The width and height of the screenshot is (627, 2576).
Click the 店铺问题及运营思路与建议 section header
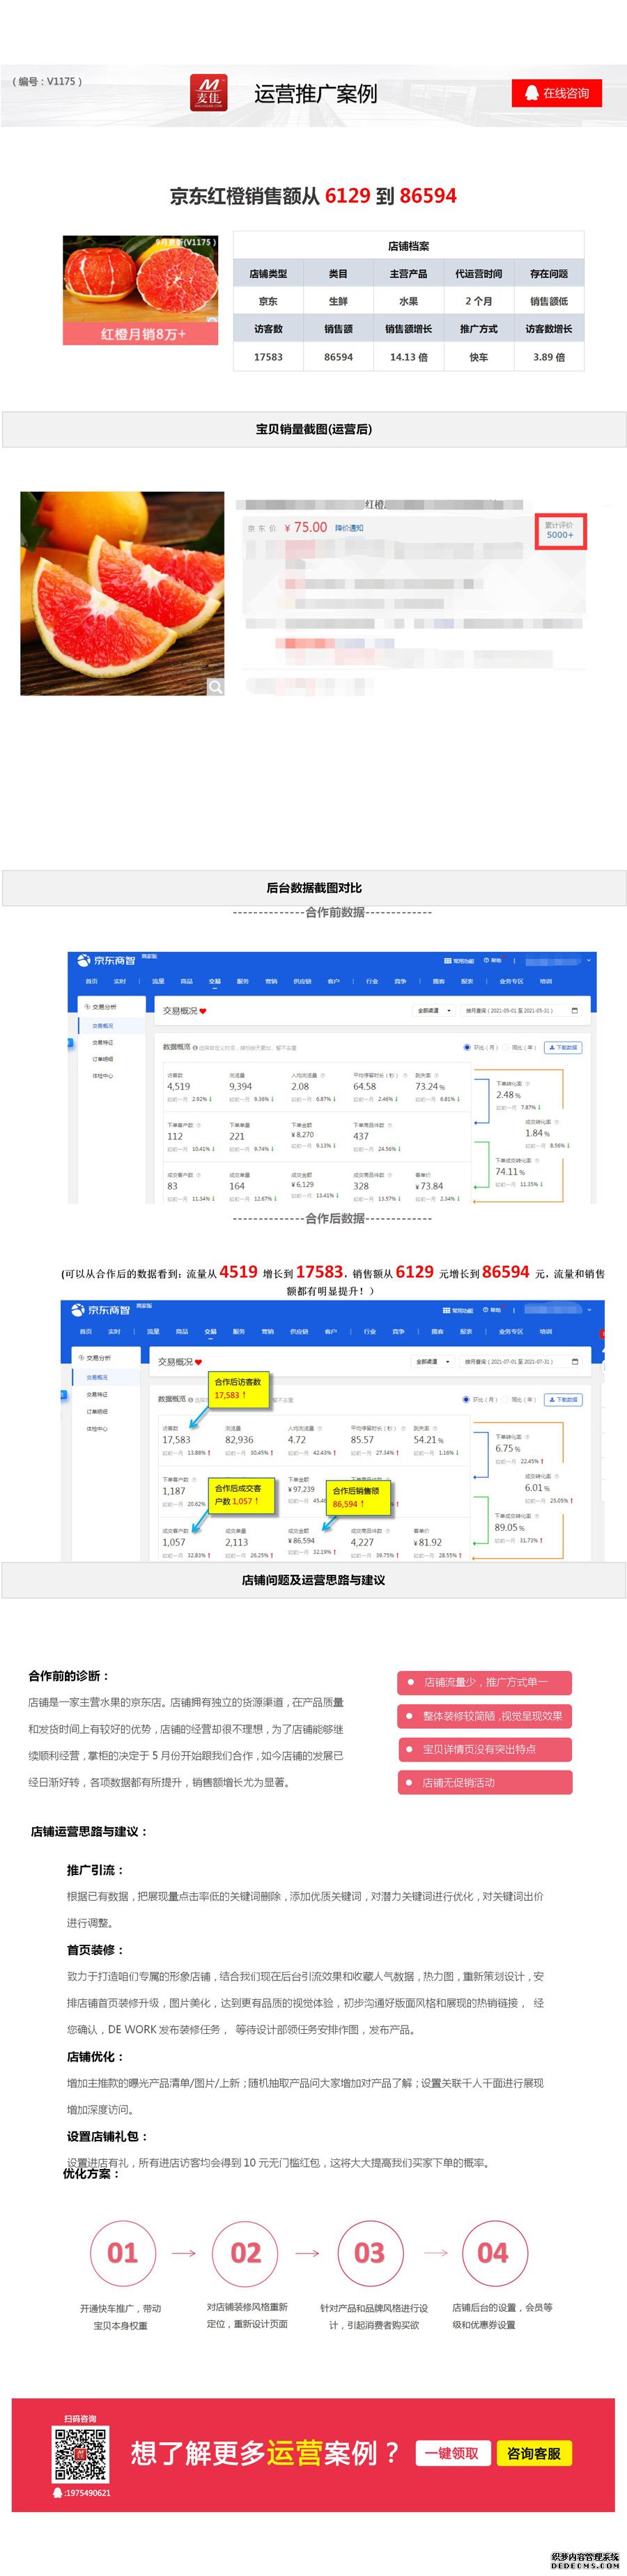[314, 1580]
